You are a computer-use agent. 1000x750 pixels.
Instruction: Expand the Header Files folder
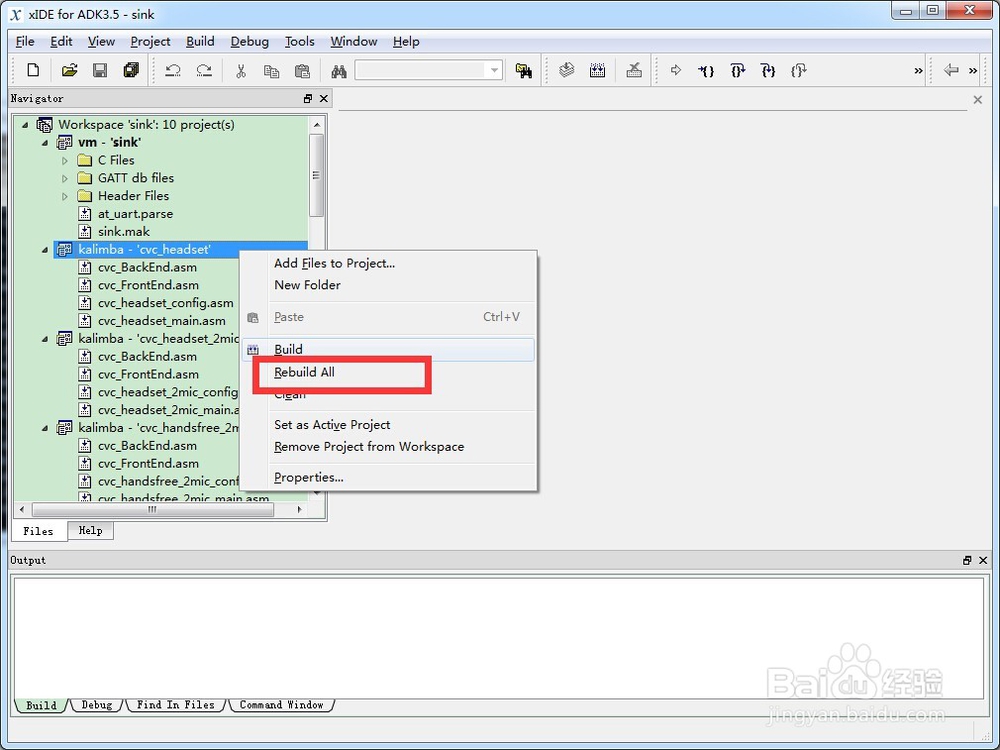coord(64,196)
